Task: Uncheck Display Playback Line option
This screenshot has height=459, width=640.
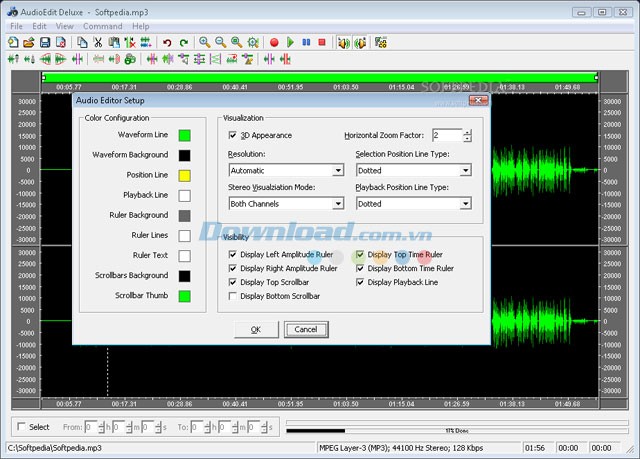Action: coord(360,282)
